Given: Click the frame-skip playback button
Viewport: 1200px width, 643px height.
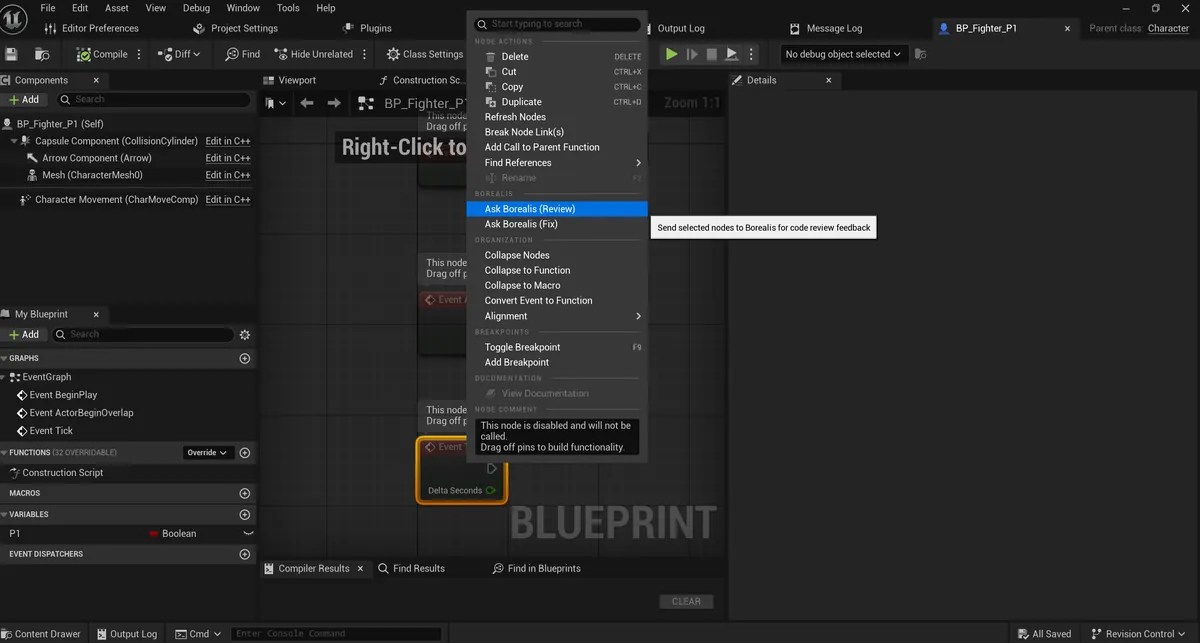Looking at the screenshot, I should click(692, 54).
